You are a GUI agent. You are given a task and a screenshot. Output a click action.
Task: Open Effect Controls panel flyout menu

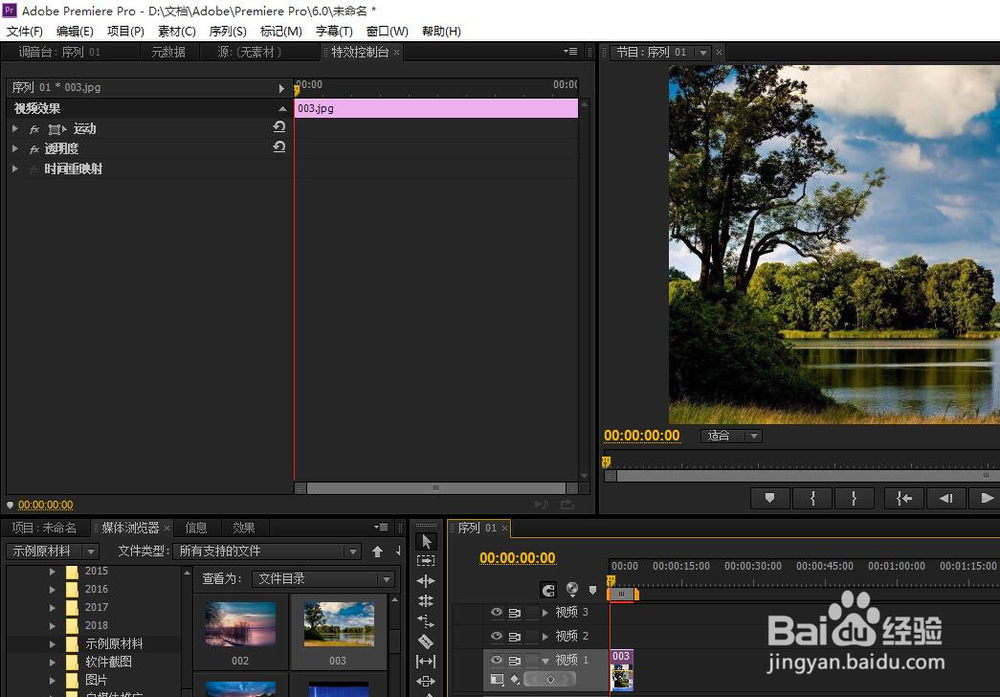click(x=571, y=52)
